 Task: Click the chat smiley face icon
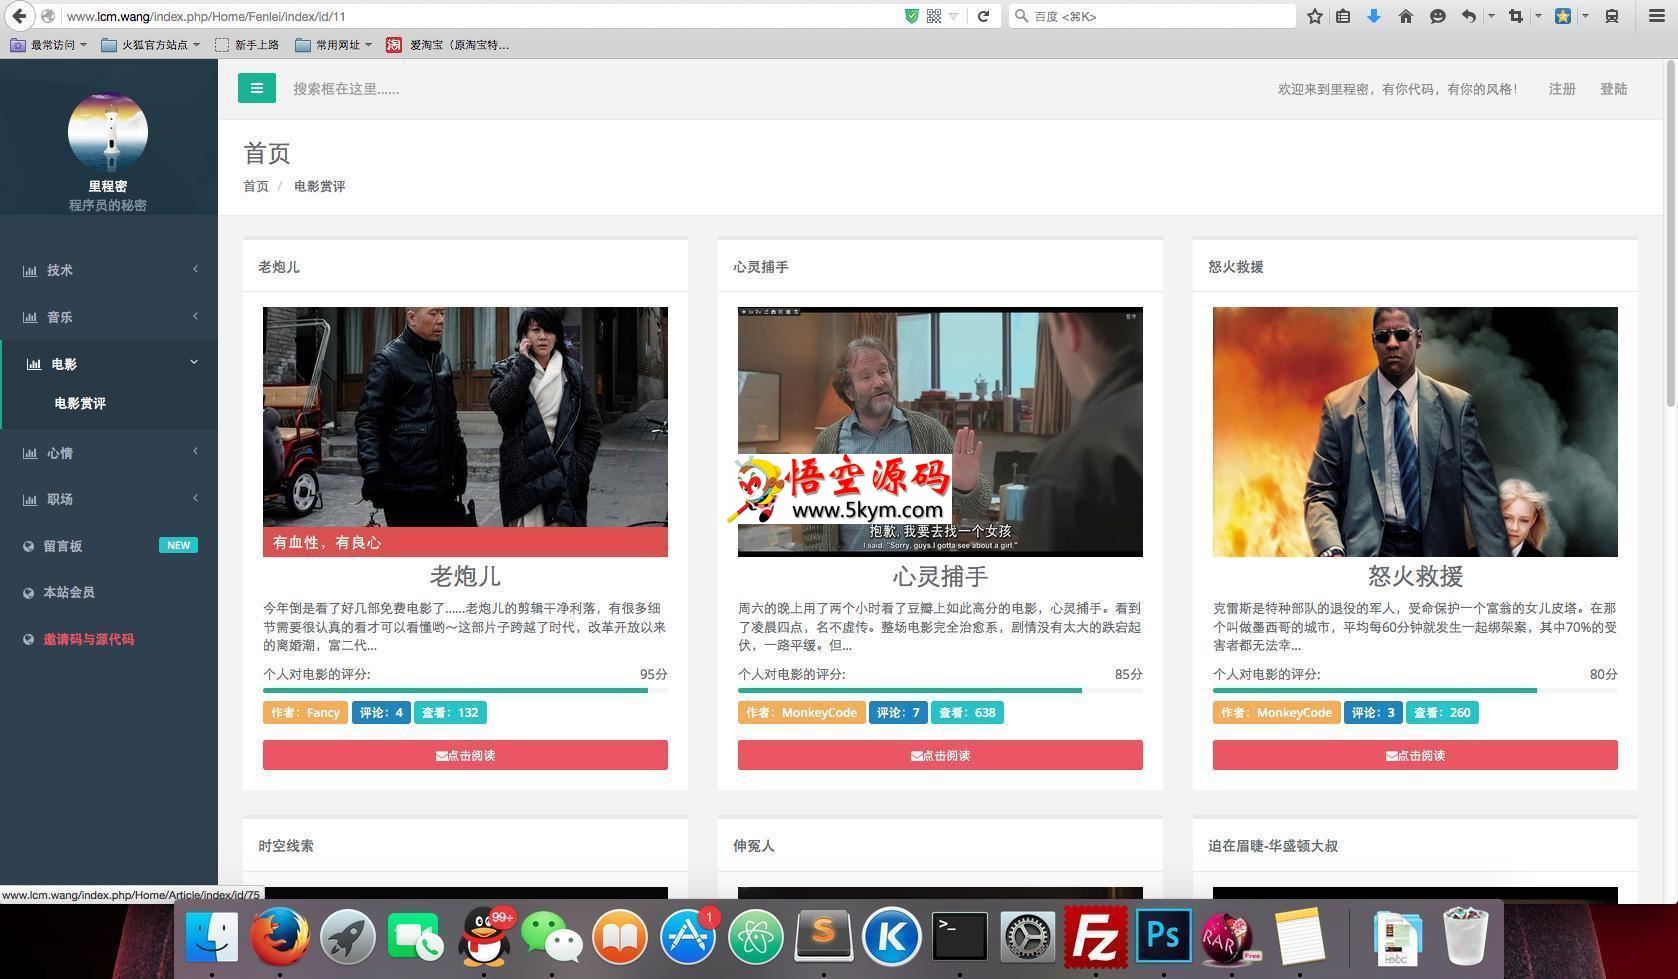(x=1437, y=16)
